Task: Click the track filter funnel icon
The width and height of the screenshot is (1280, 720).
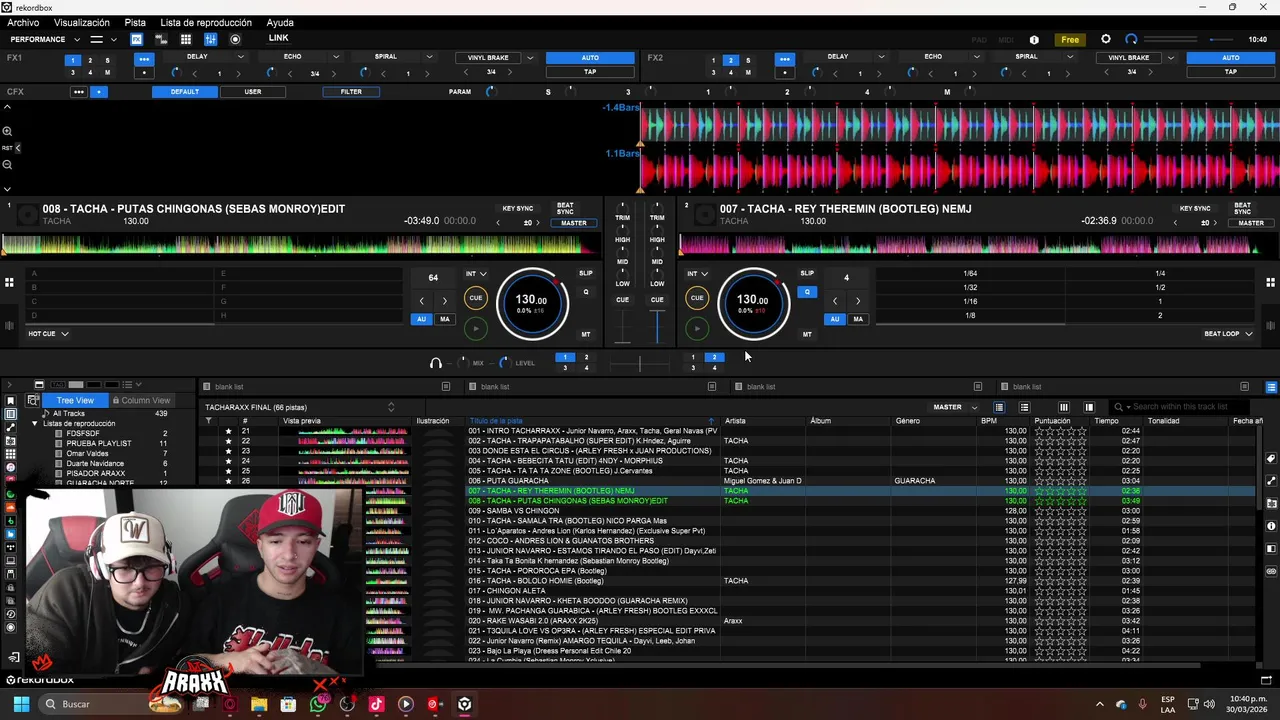Action: click(x=208, y=421)
